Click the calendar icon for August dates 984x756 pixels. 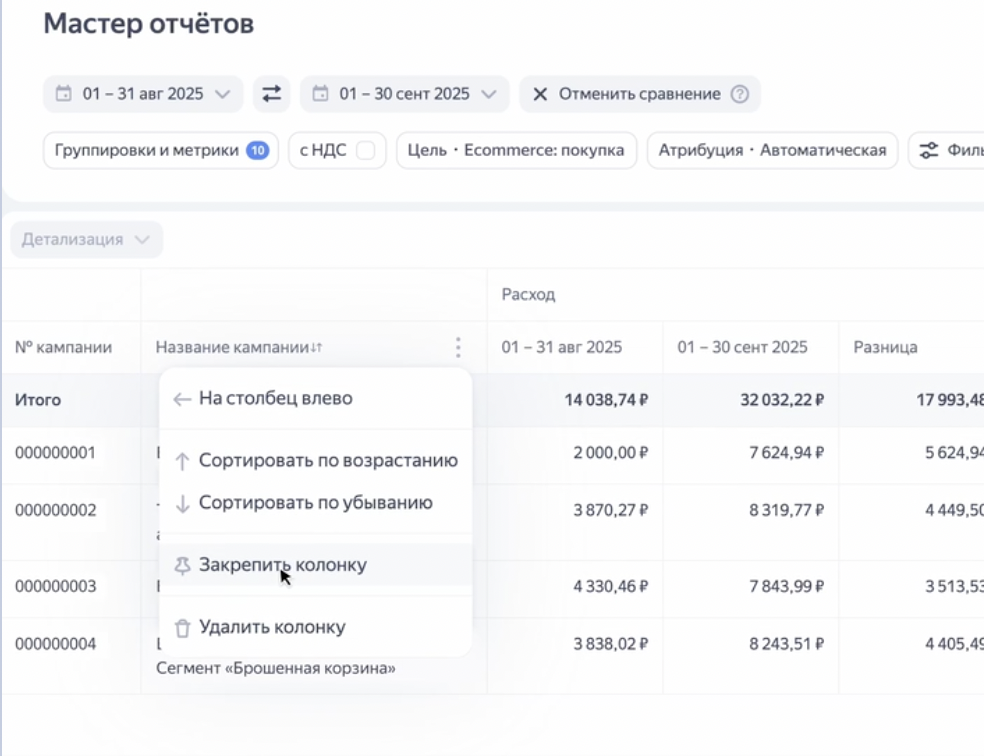65,93
